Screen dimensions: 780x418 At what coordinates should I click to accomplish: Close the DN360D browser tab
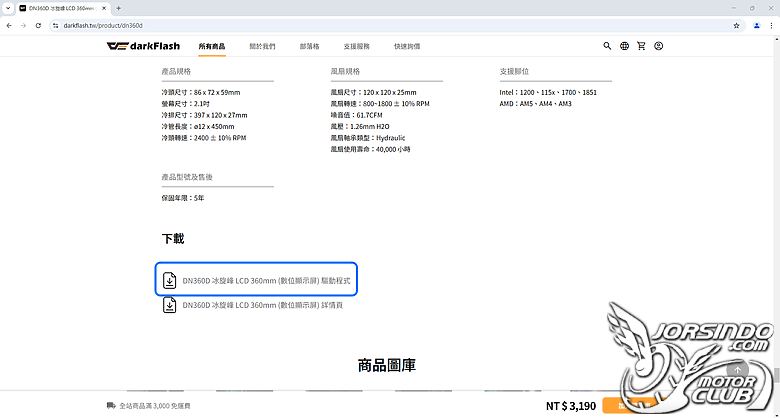click(104, 8)
